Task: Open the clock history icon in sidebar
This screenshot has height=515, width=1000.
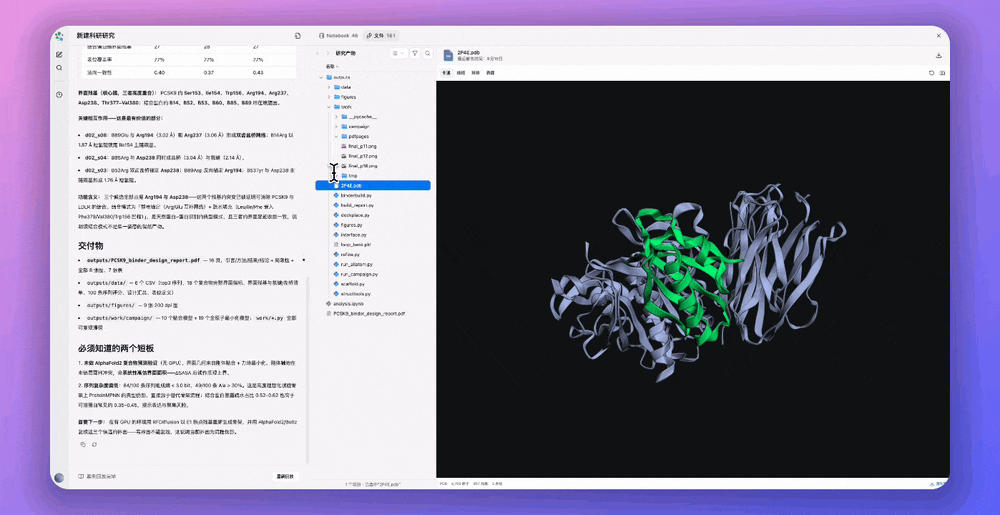Action: [x=59, y=95]
